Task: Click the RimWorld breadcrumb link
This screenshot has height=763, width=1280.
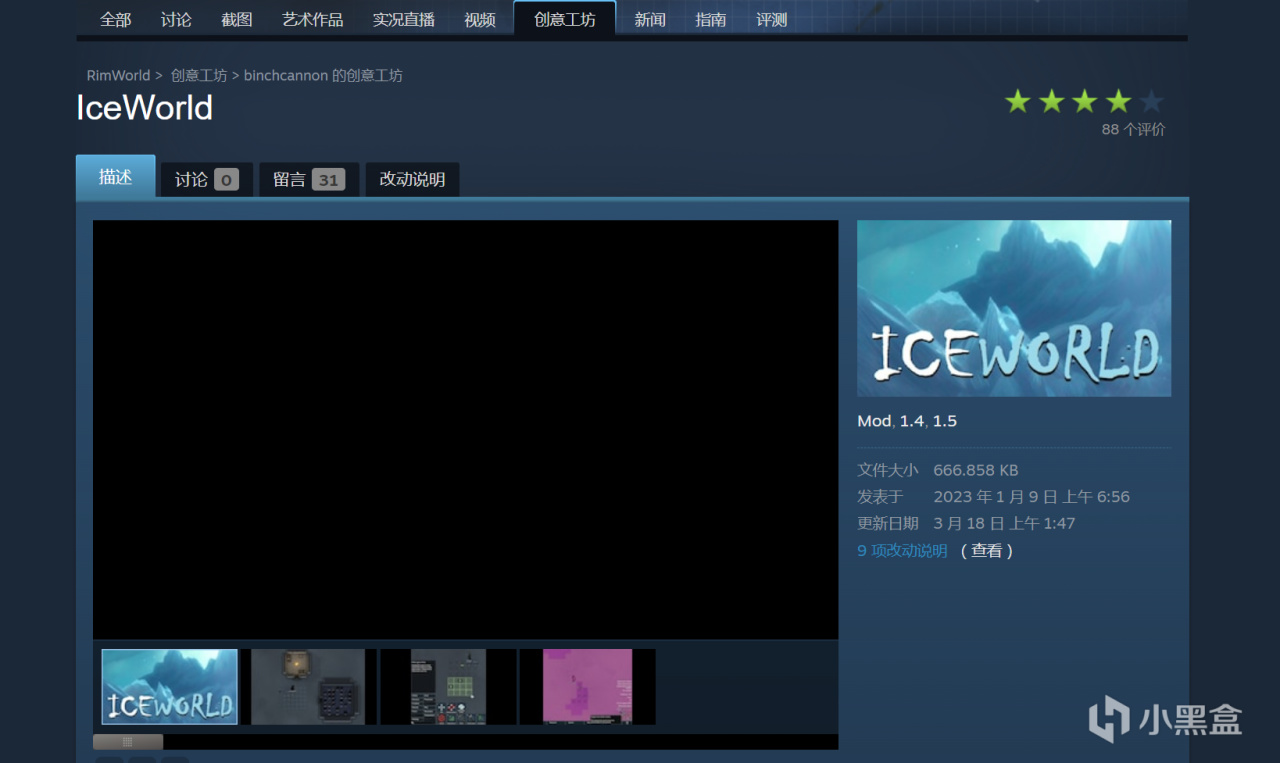Action: pos(118,75)
